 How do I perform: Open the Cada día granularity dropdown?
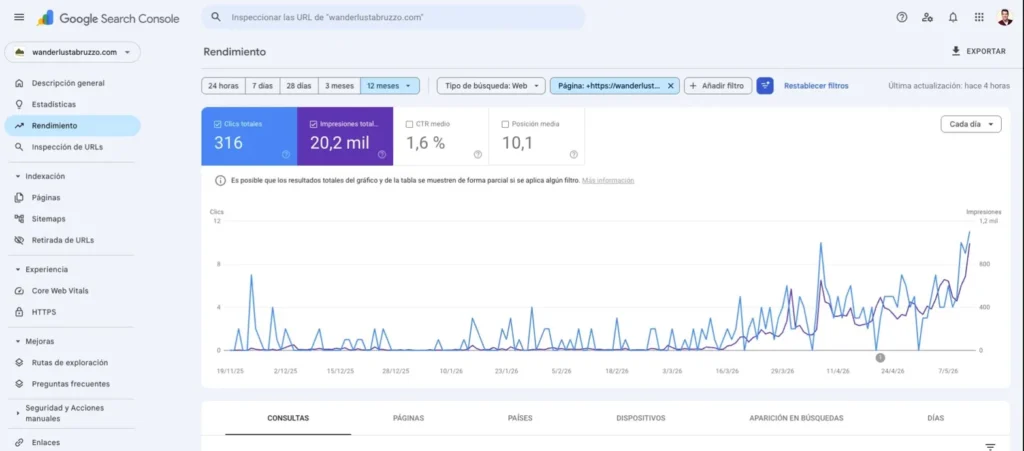click(971, 124)
